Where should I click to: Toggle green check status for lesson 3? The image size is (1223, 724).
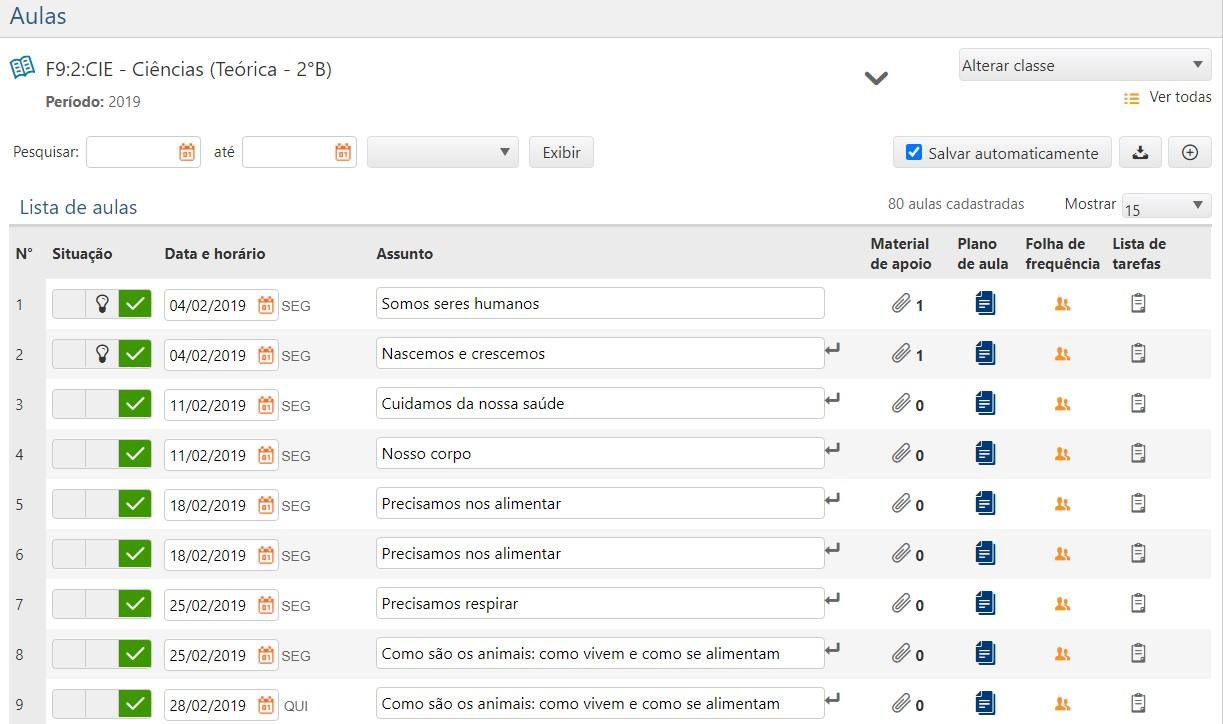point(135,404)
